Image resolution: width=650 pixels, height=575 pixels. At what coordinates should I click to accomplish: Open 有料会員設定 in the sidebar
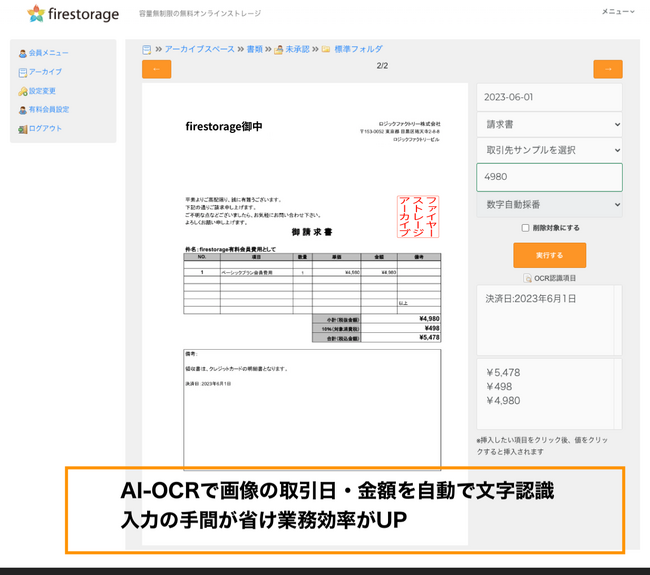coord(48,110)
